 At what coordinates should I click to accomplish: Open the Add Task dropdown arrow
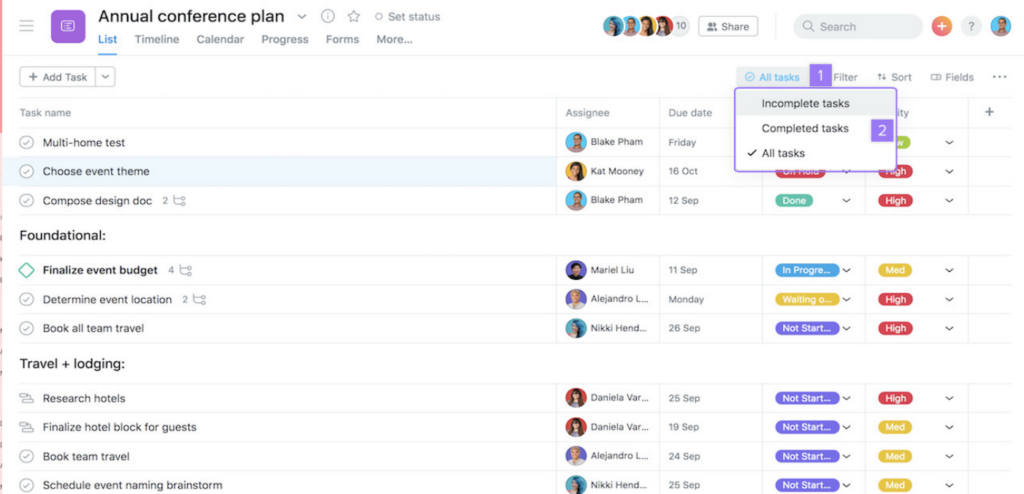pyautogui.click(x=106, y=77)
